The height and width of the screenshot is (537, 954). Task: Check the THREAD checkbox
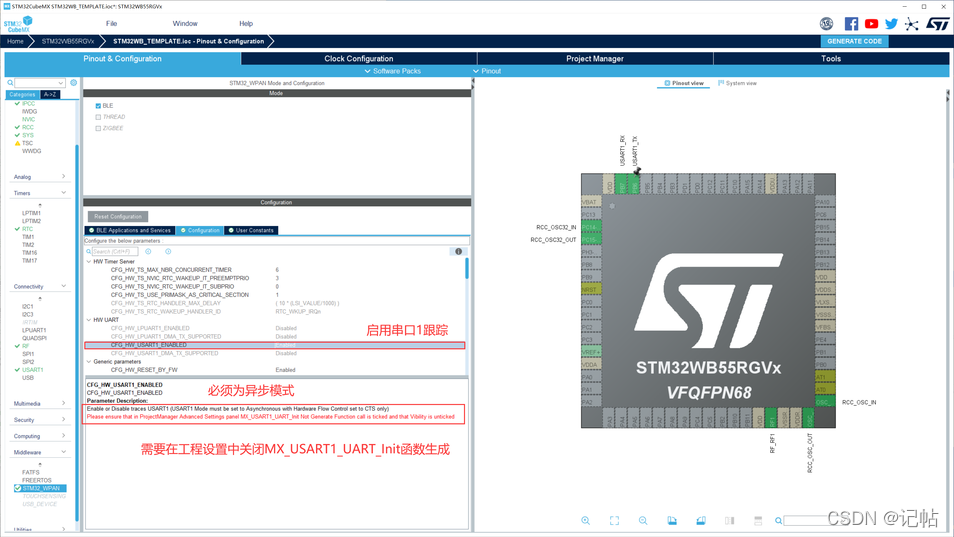point(98,117)
